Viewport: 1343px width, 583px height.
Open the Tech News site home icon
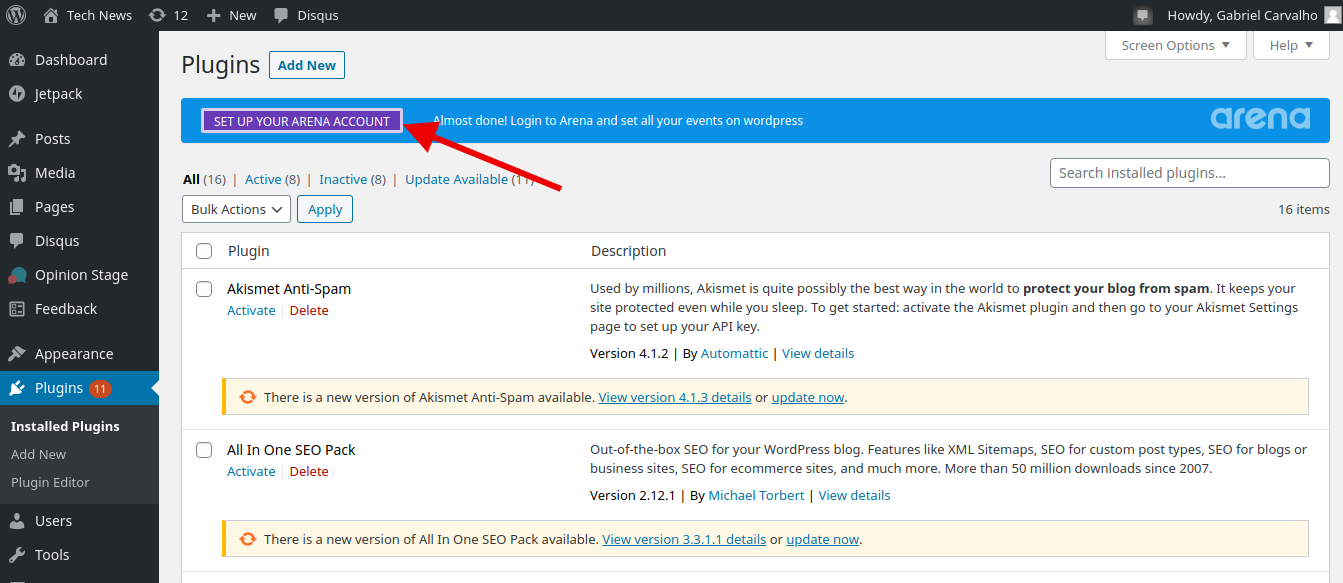pyautogui.click(x=51, y=15)
